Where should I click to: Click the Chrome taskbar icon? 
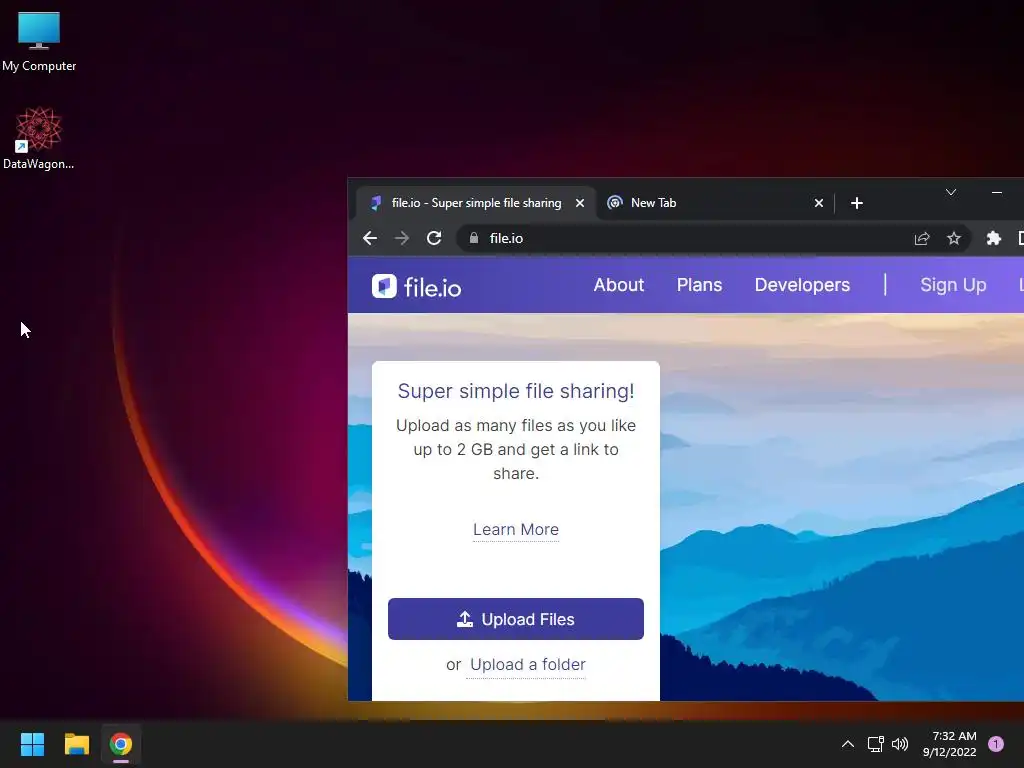121,744
